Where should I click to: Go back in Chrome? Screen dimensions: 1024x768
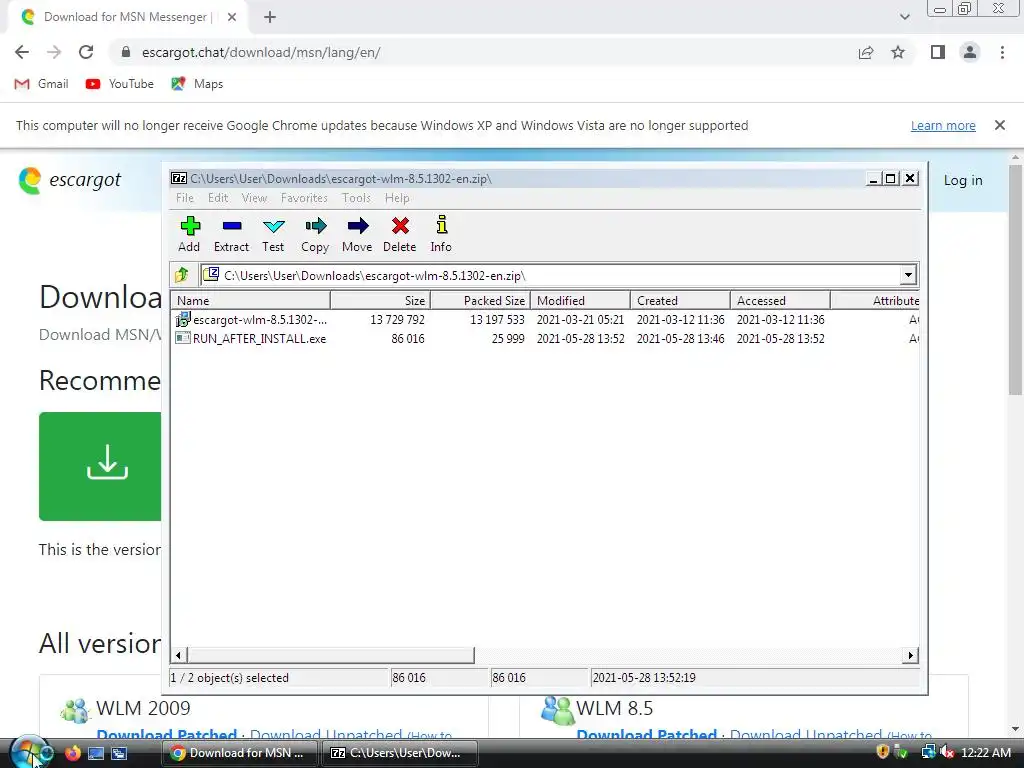click(x=22, y=52)
